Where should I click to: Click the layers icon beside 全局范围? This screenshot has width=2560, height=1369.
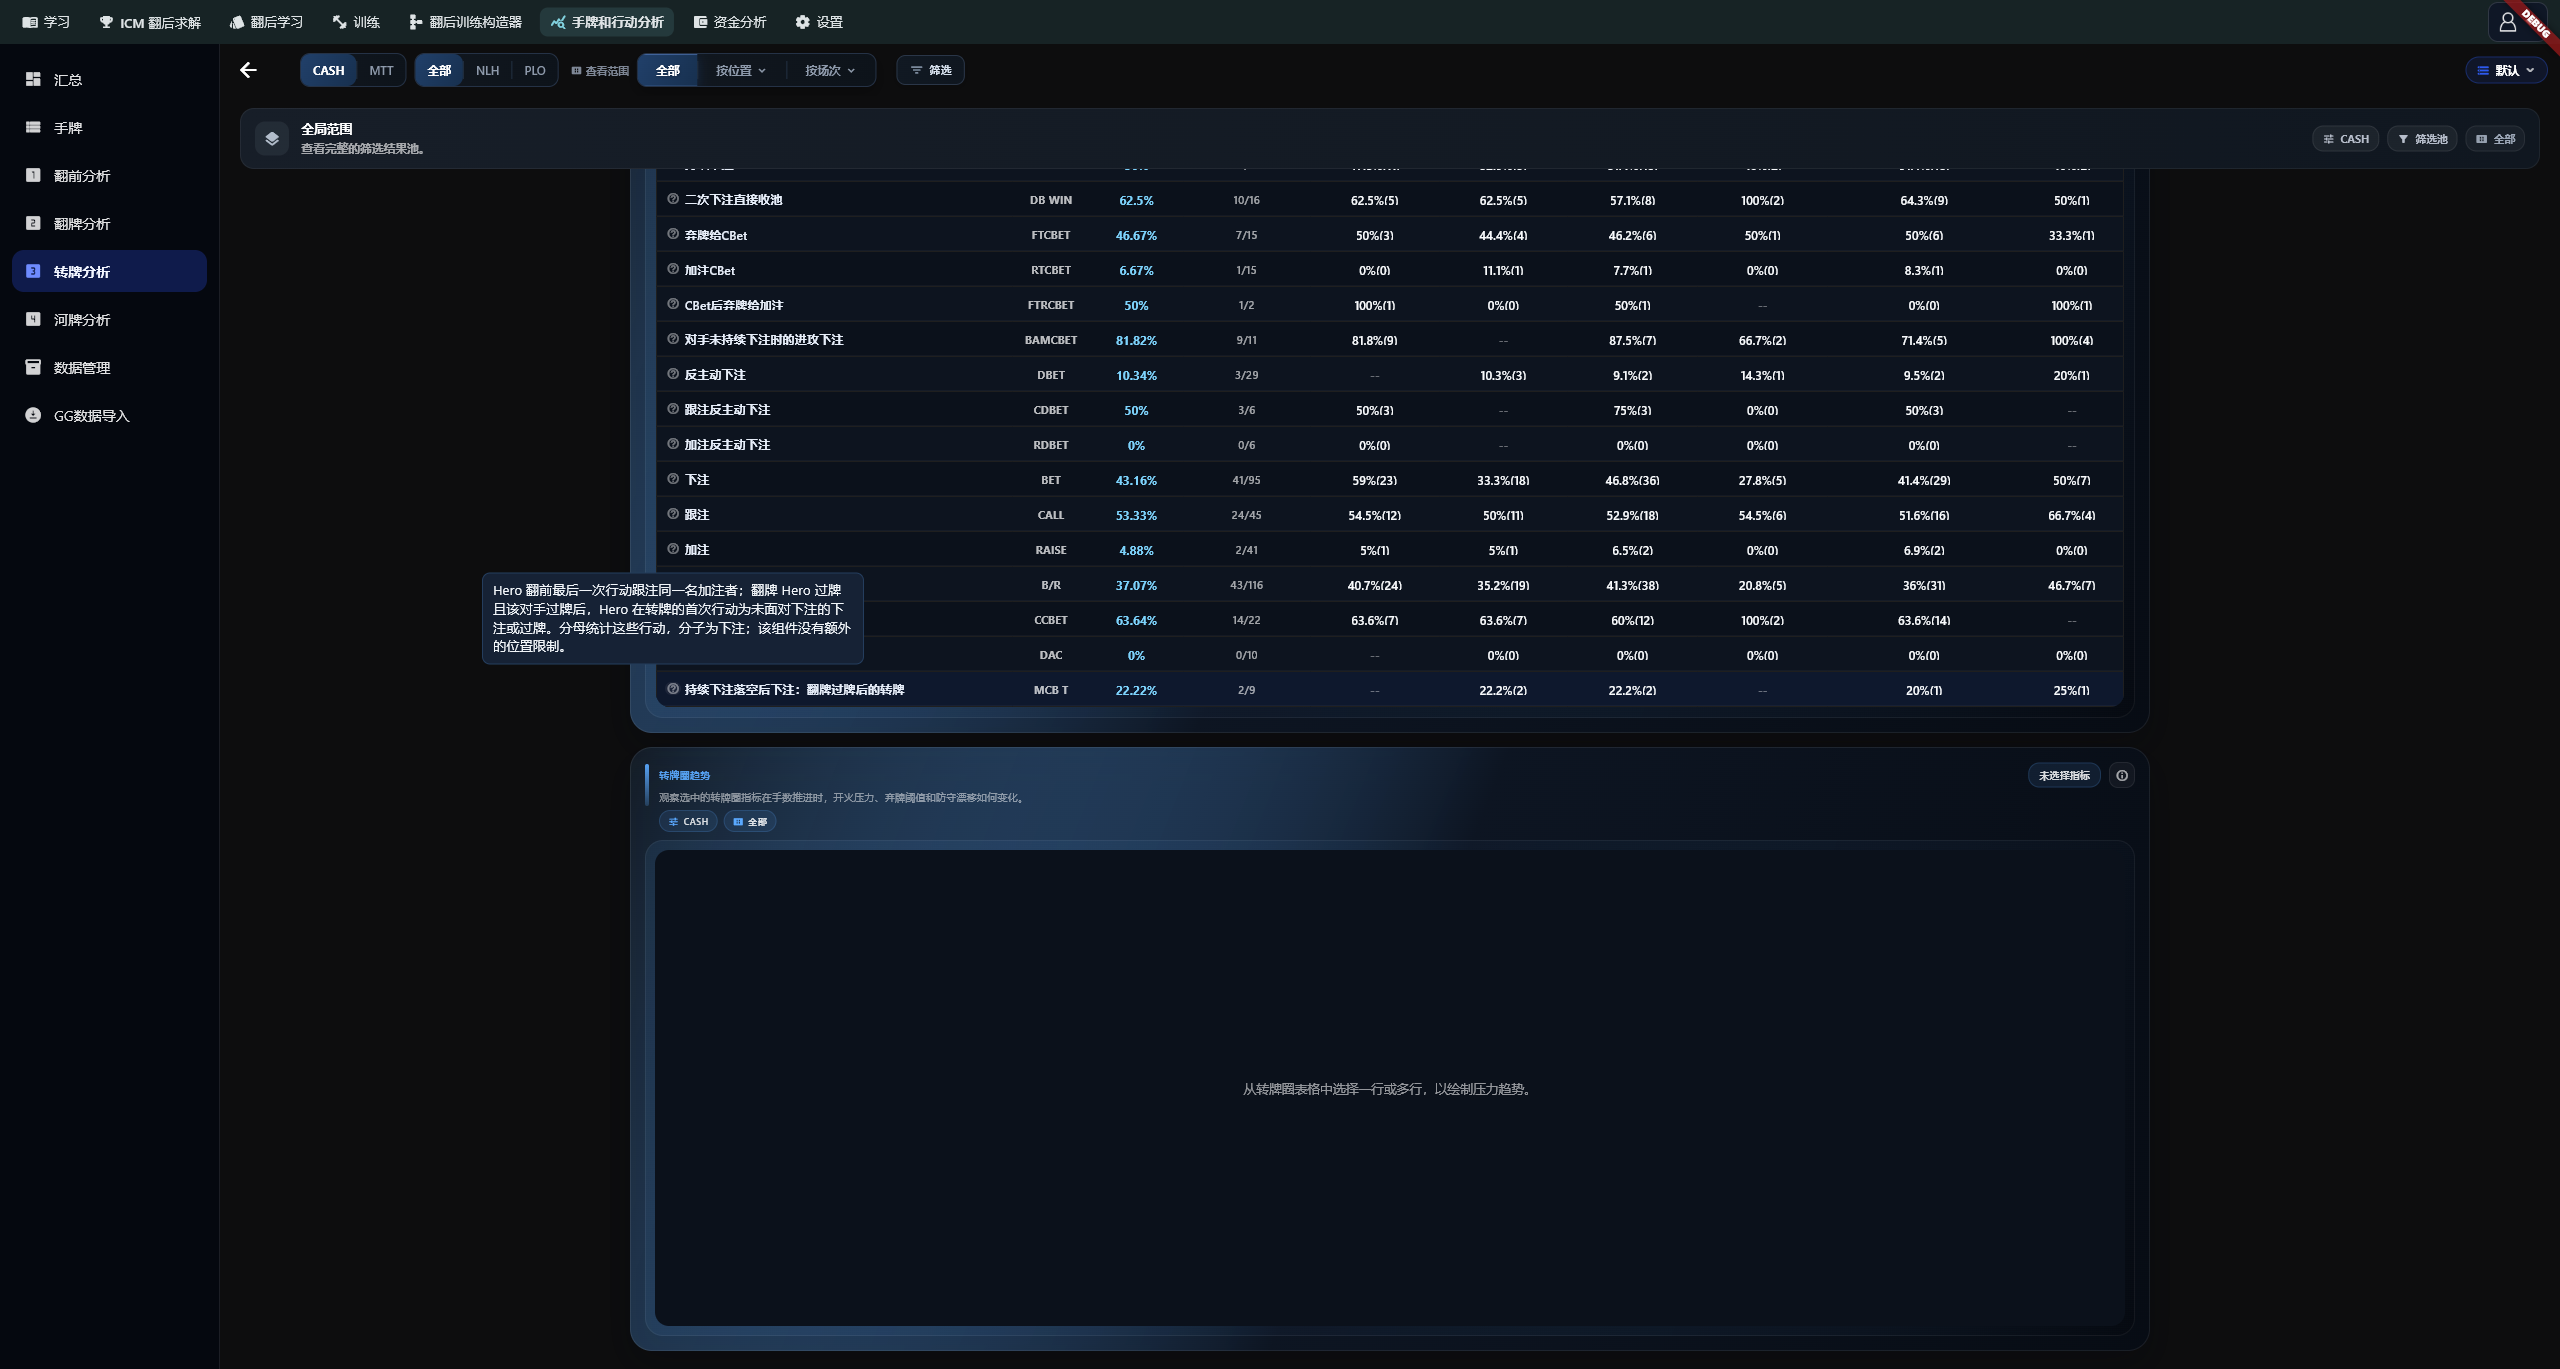(x=272, y=139)
